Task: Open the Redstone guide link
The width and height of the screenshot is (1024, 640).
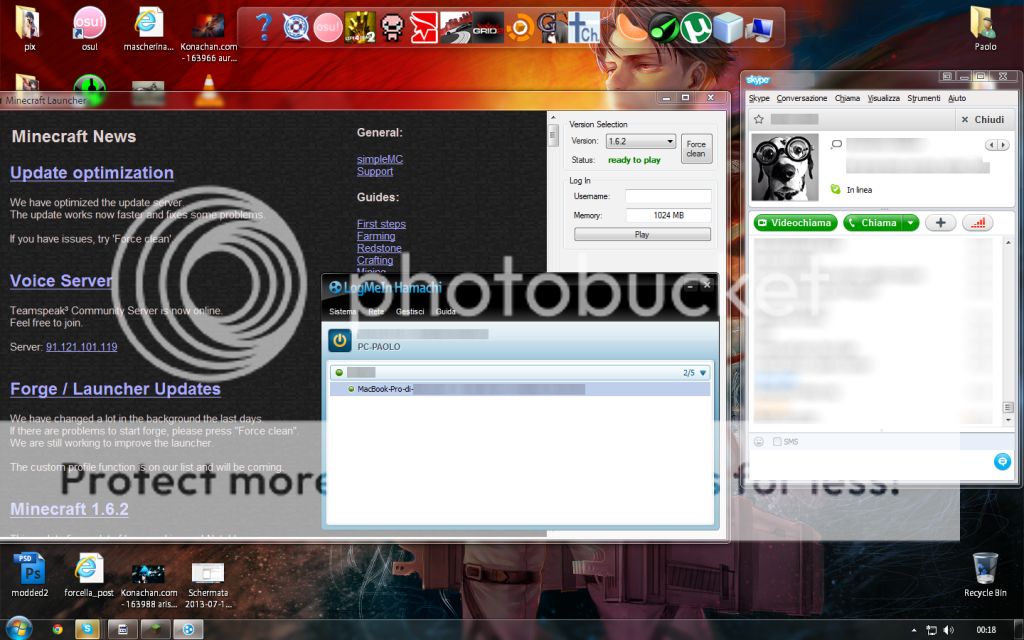Action: [x=379, y=248]
